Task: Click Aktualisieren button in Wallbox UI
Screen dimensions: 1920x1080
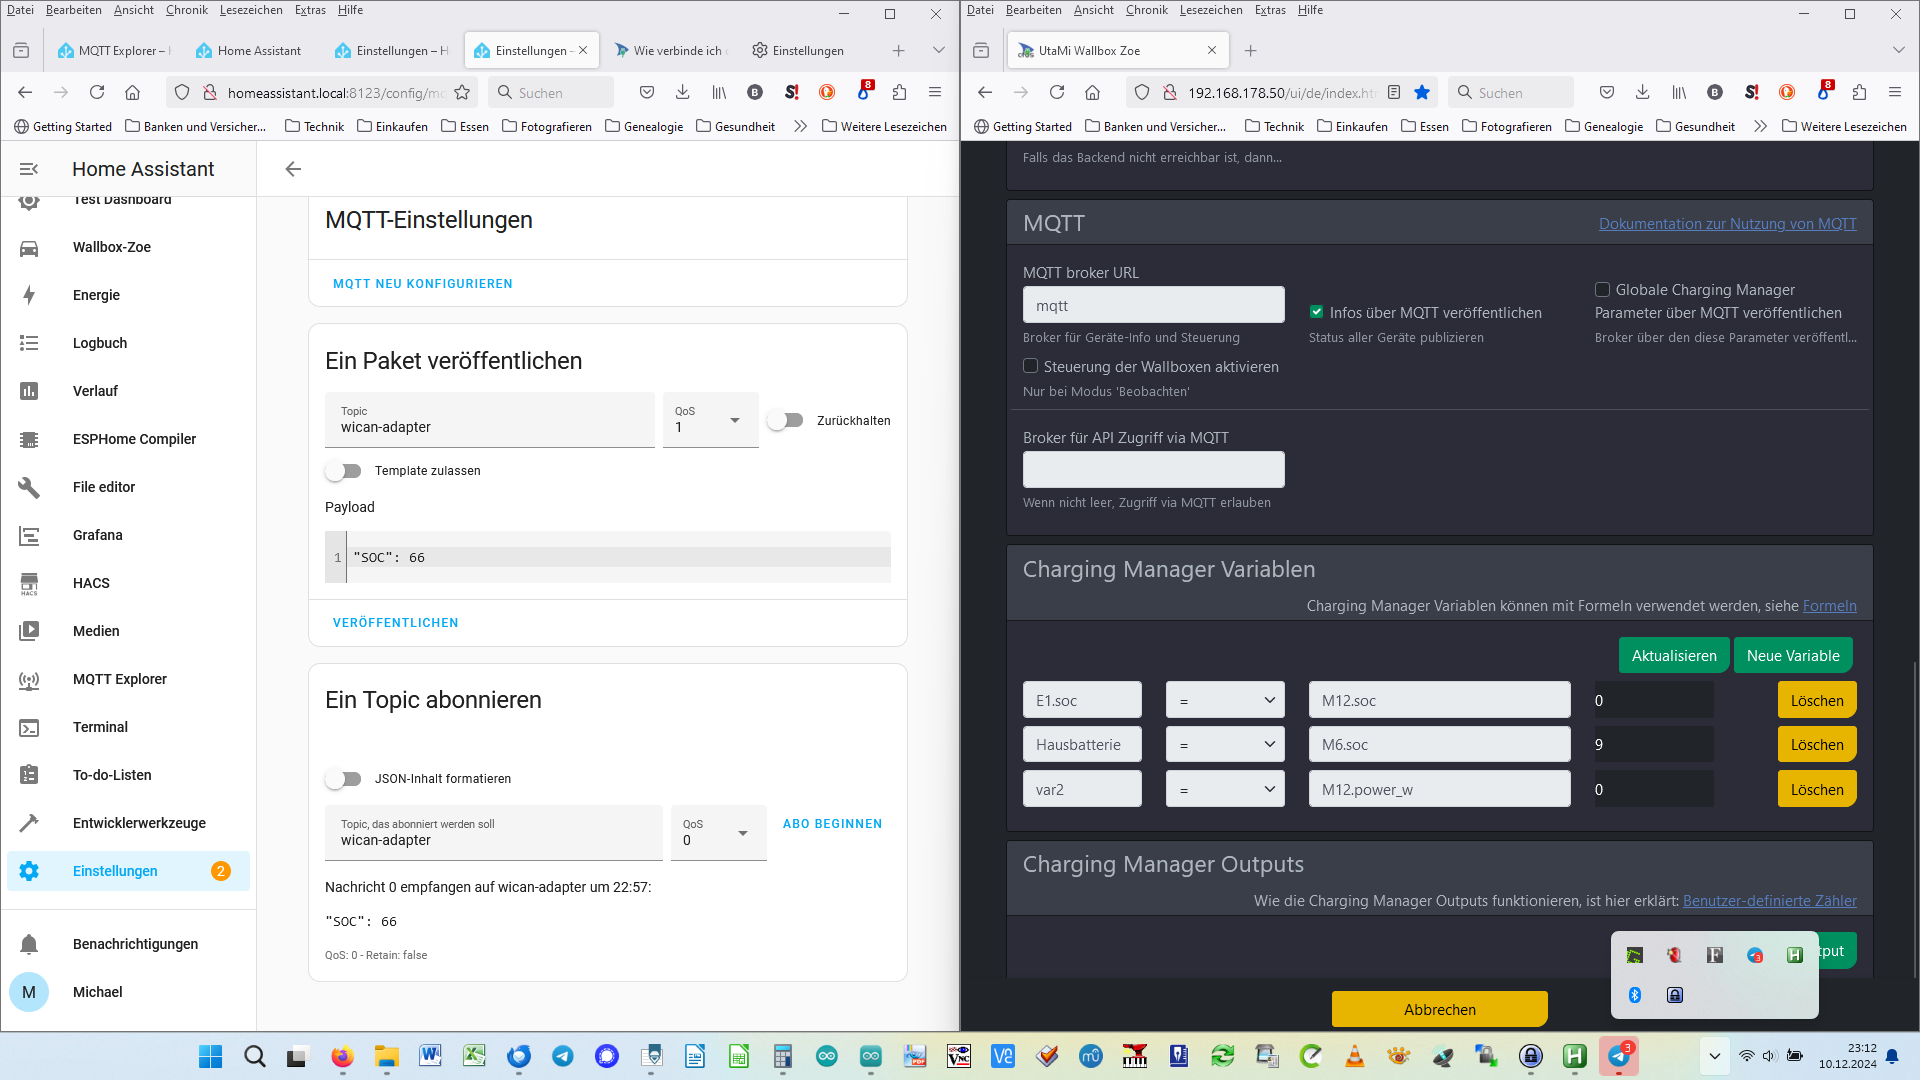Action: coord(1674,656)
